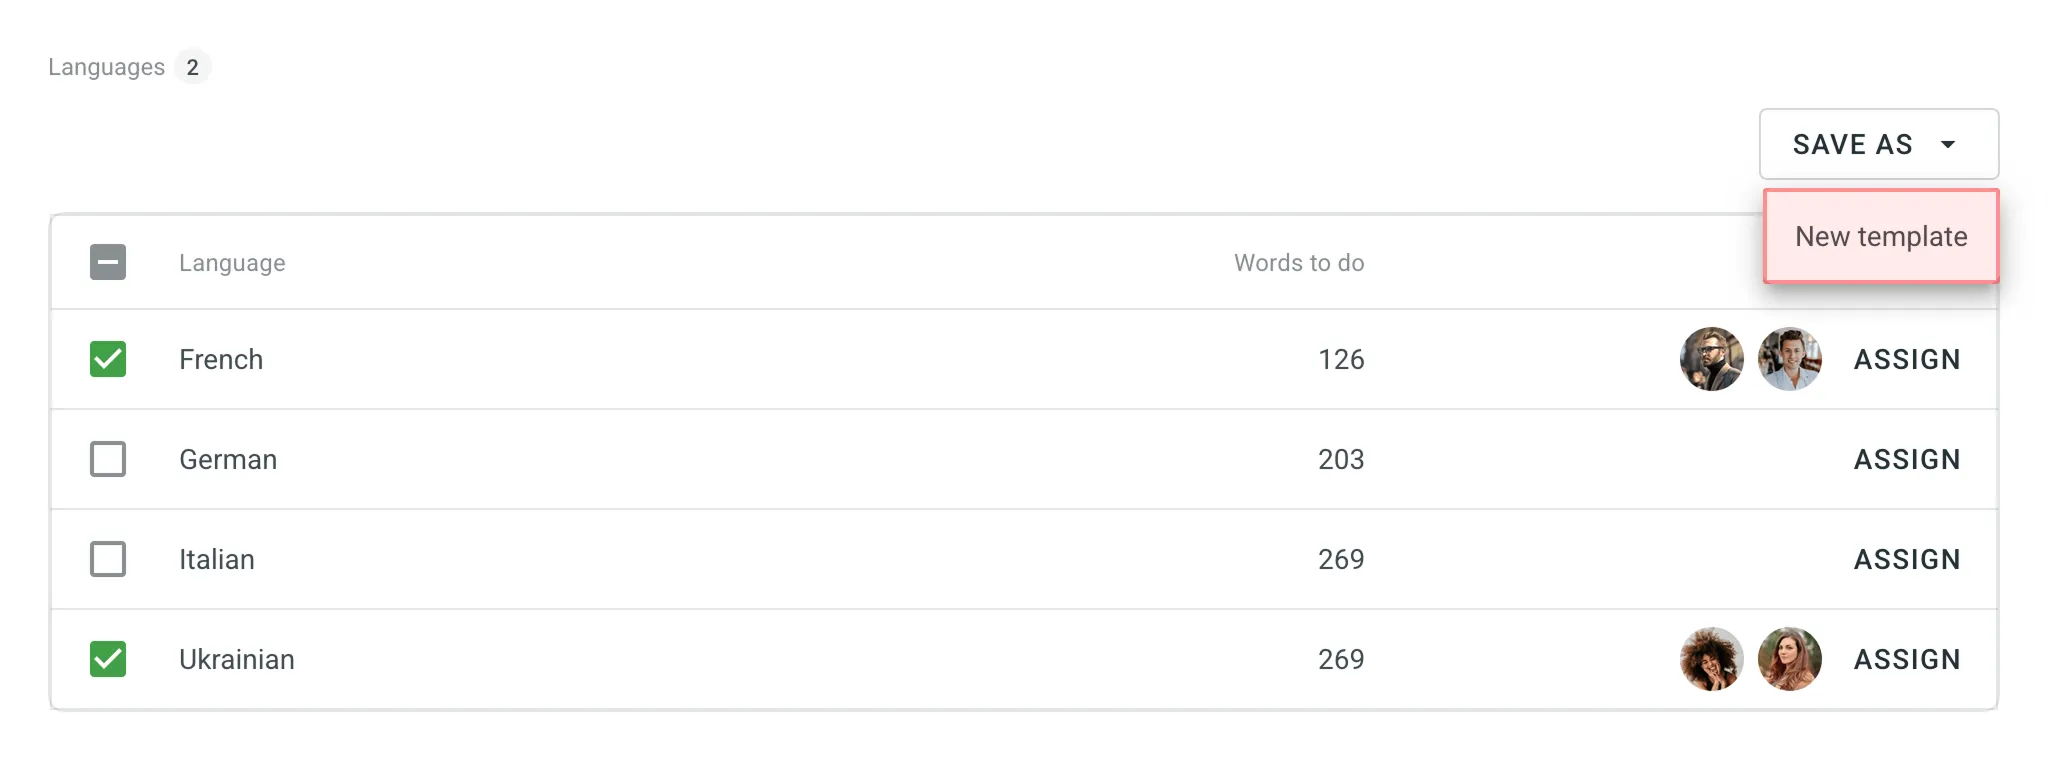Click the Language column header
Viewport: 2048px width, 768px height.
pyautogui.click(x=232, y=263)
